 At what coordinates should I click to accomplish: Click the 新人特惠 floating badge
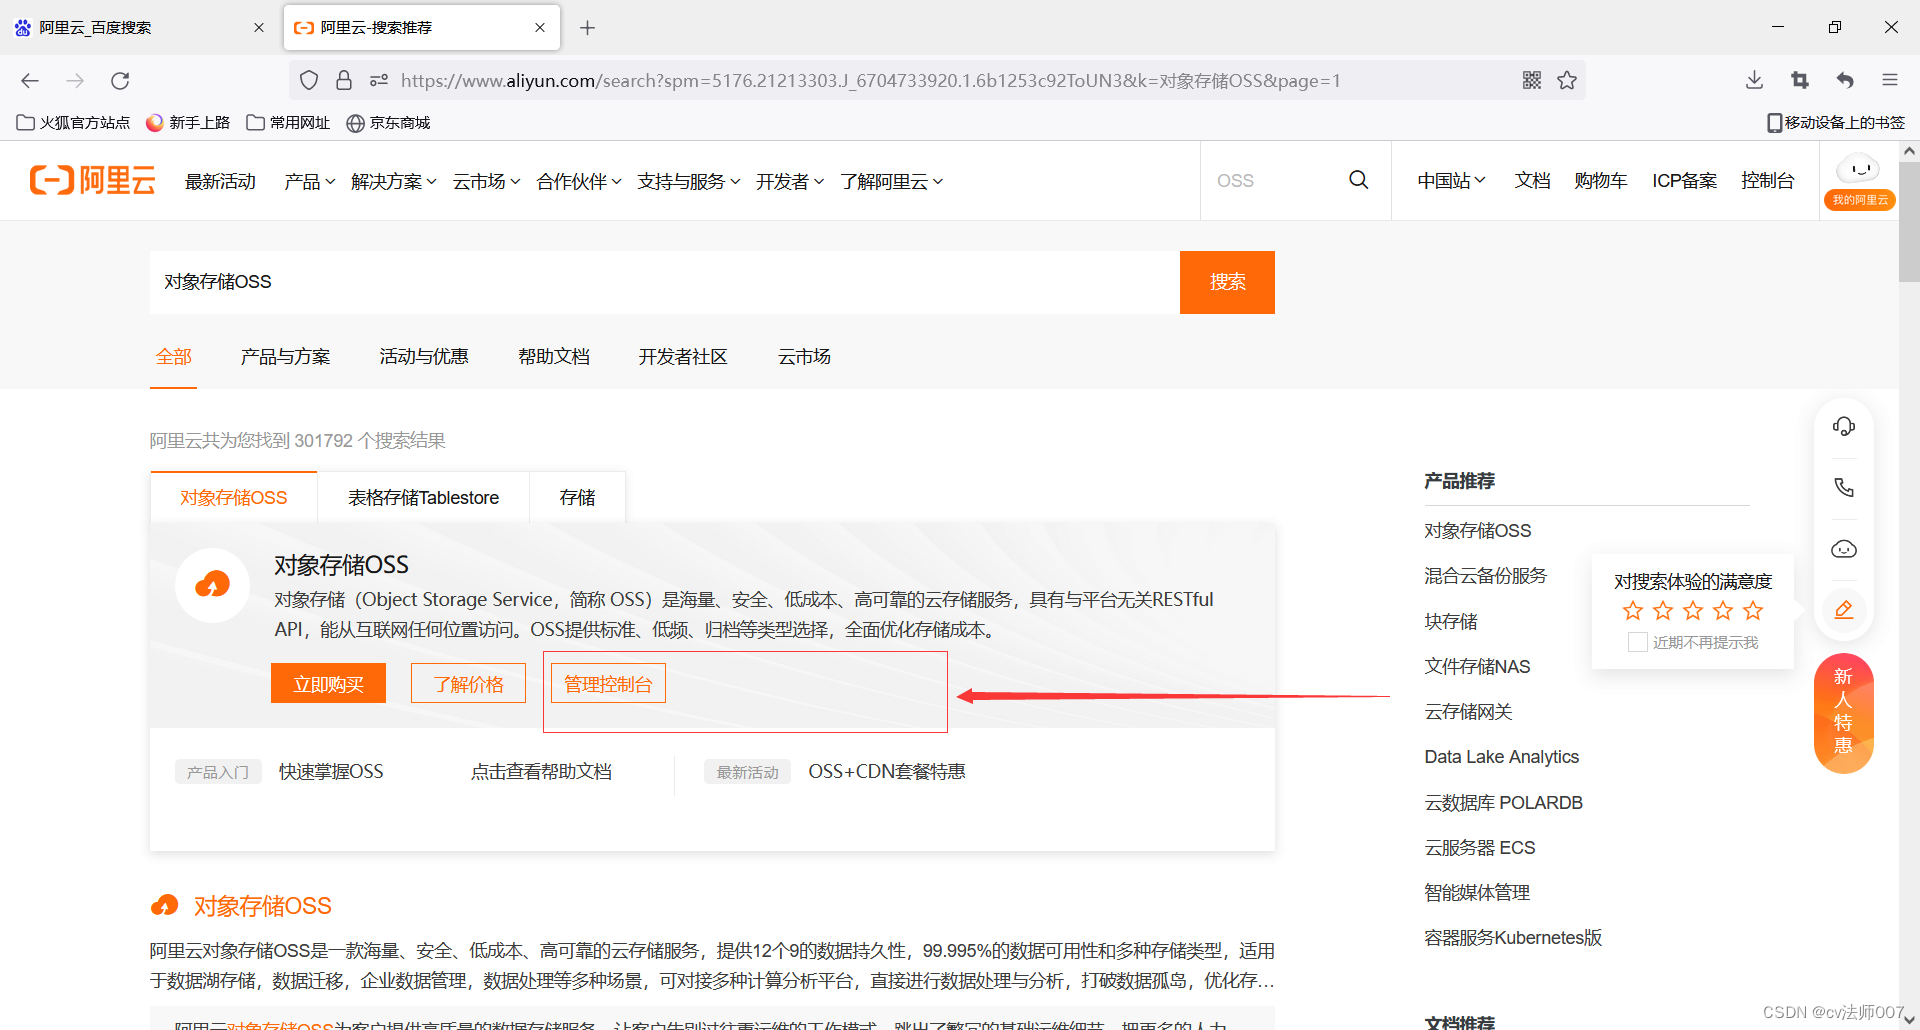[x=1844, y=712]
